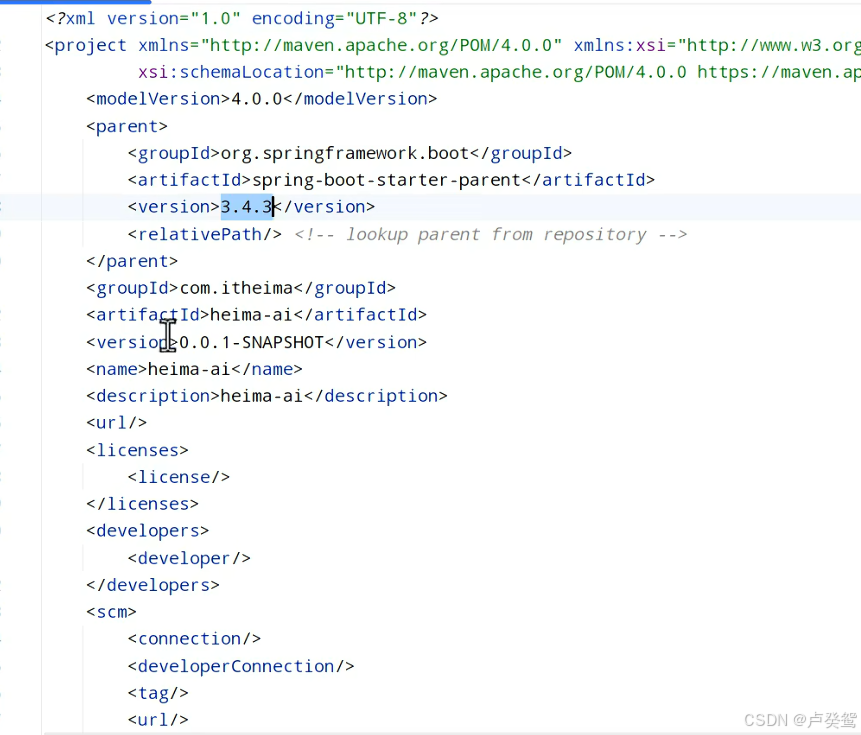861x735 pixels.
Task: Click the developer self-closing tag
Action: click(x=189, y=558)
